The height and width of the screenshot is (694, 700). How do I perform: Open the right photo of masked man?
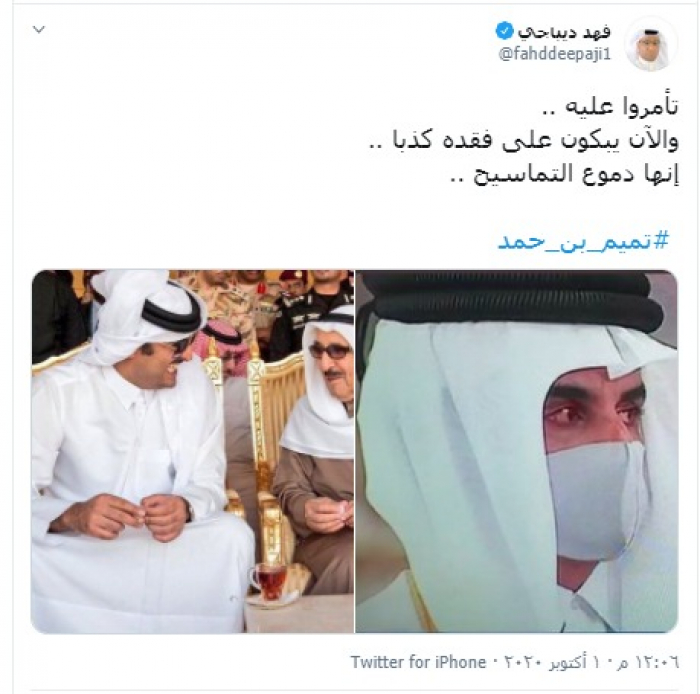[517, 451]
